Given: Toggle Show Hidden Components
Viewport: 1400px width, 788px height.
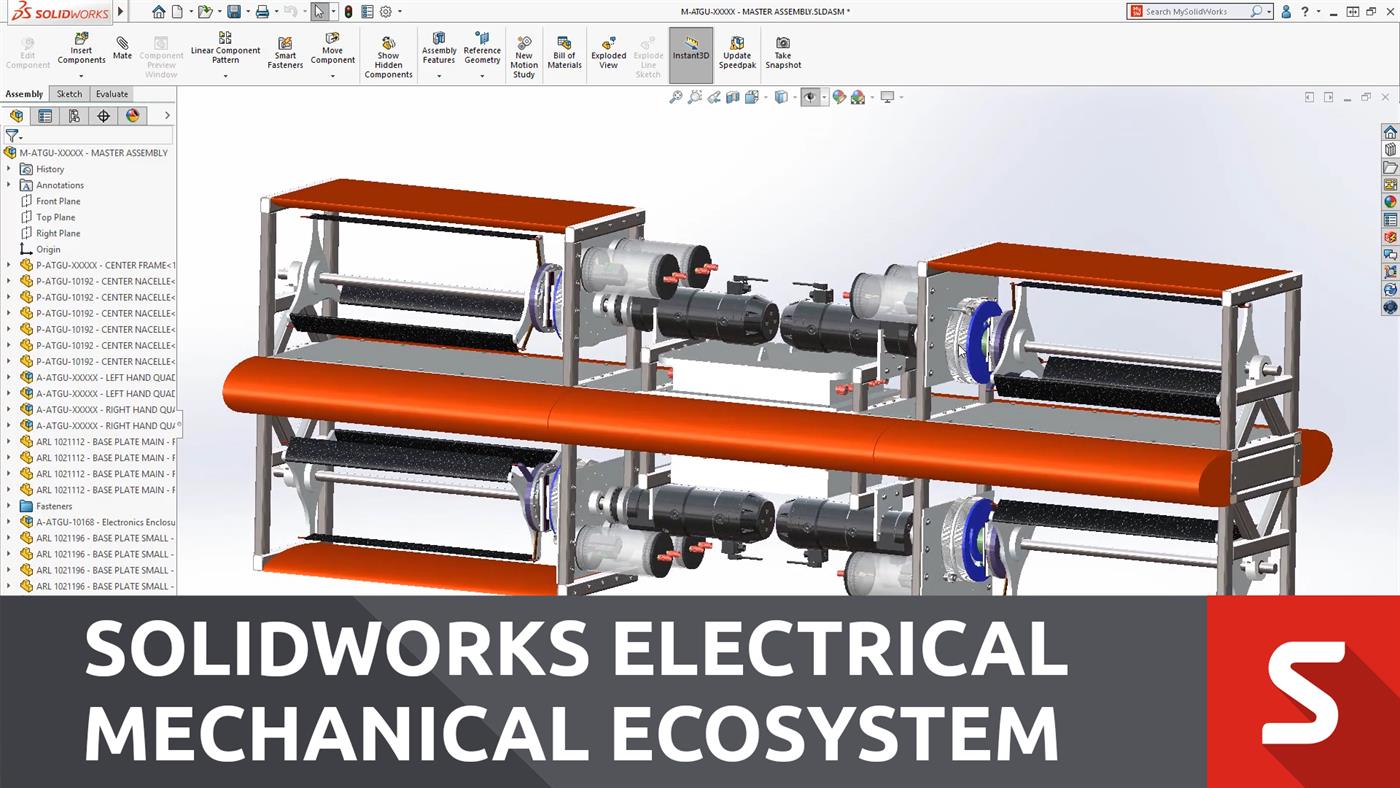Looking at the screenshot, I should click(388, 52).
